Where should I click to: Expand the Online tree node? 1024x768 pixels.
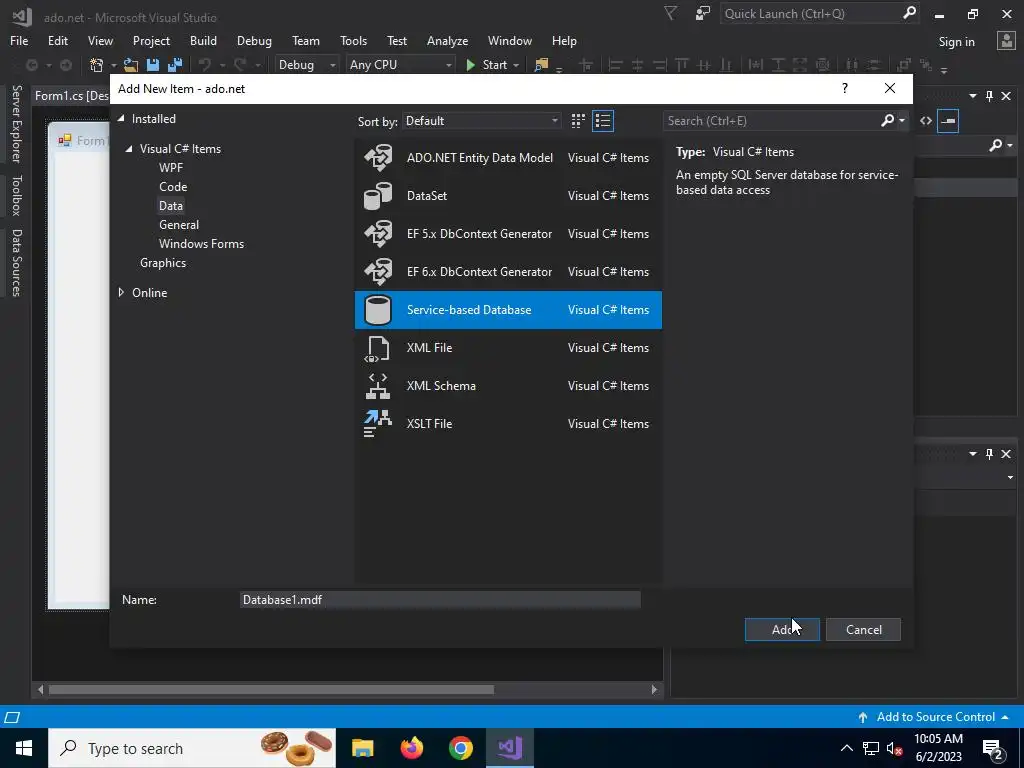[x=121, y=293]
